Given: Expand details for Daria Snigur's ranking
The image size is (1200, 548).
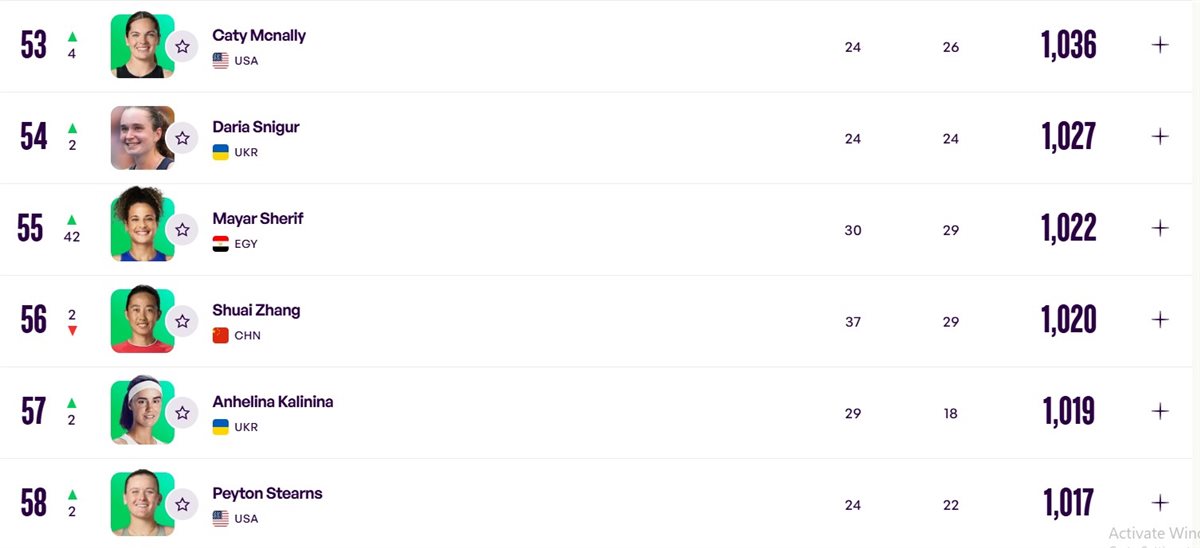Looking at the screenshot, I should coord(1160,136).
